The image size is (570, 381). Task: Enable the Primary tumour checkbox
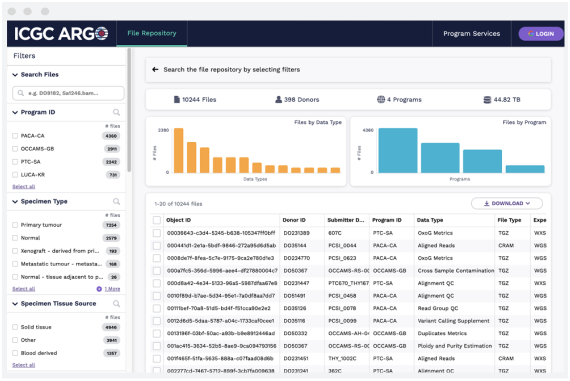pos(15,225)
